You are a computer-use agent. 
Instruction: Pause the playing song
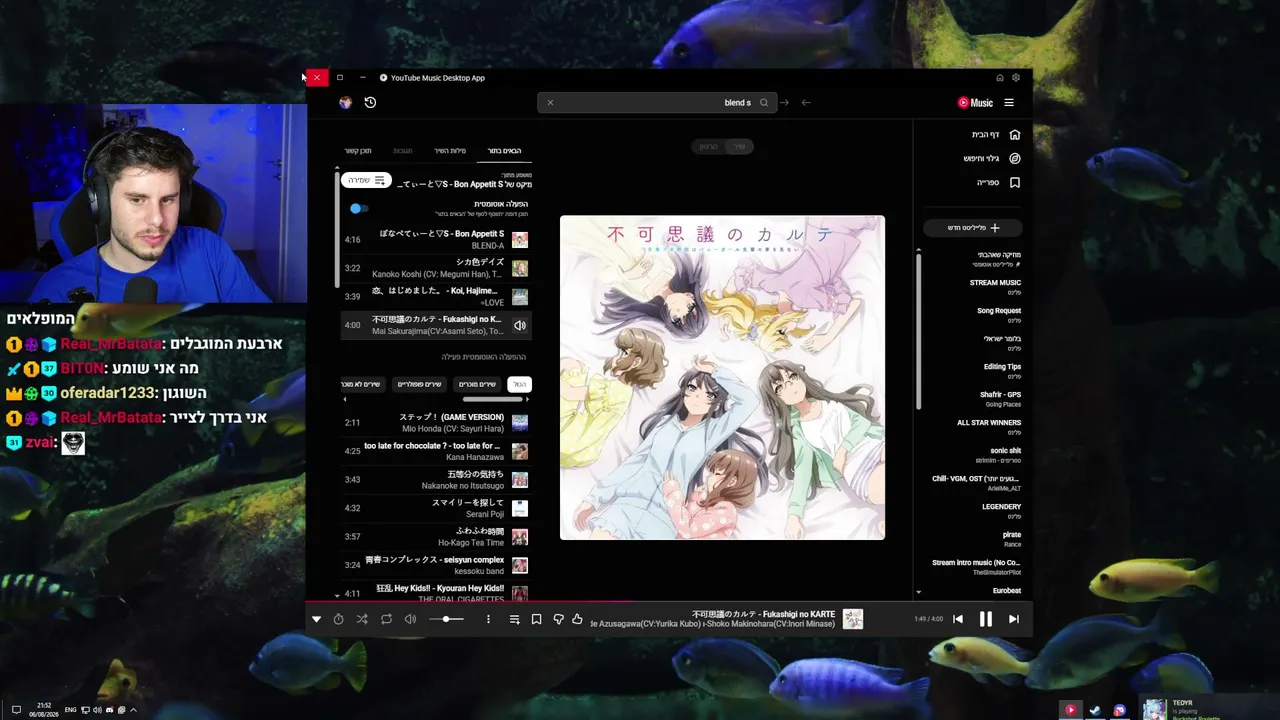986,619
